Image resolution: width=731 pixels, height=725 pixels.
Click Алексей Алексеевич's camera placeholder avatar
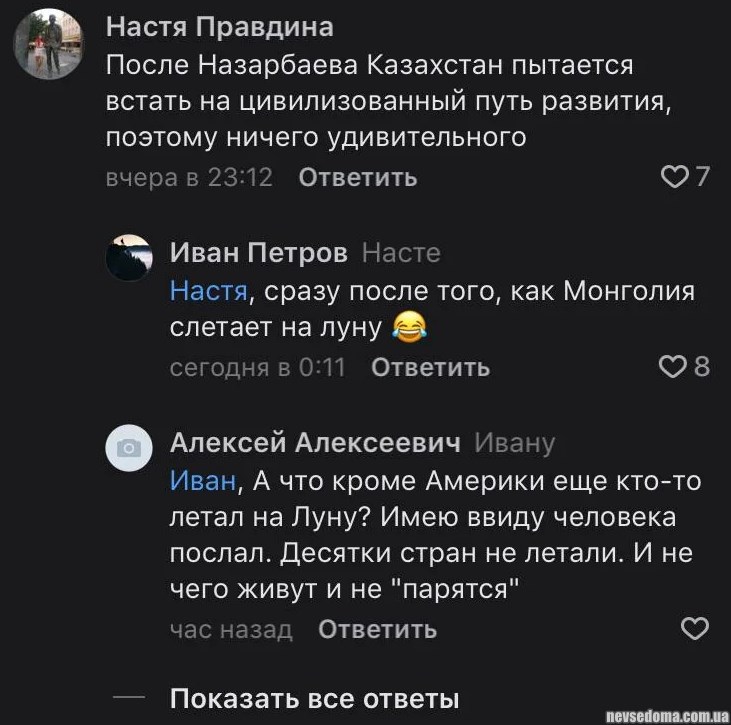click(x=129, y=450)
